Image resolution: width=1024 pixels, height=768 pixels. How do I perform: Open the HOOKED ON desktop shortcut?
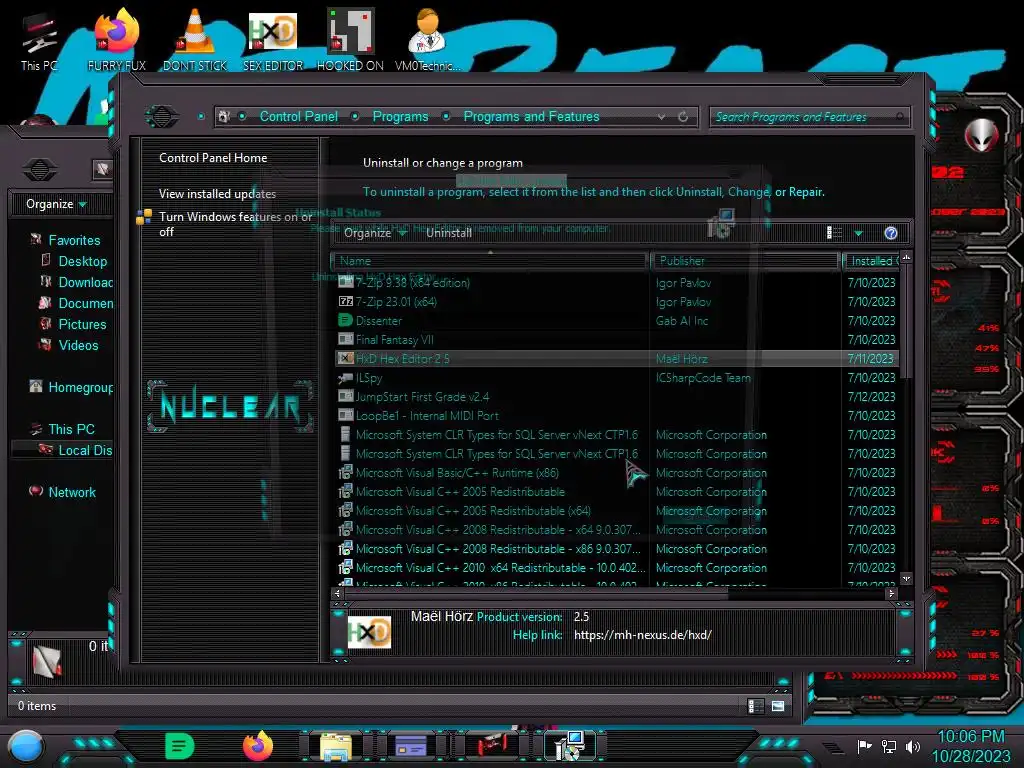(350, 40)
